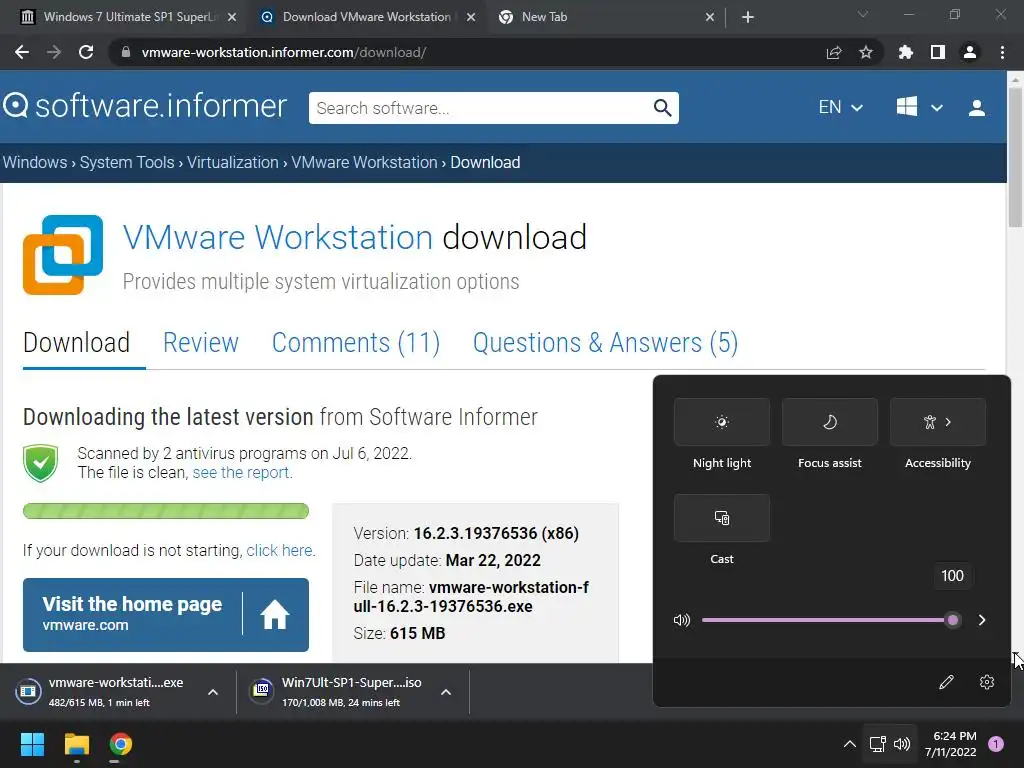Open options for the vmware exe download

pyautogui.click(x=213, y=692)
